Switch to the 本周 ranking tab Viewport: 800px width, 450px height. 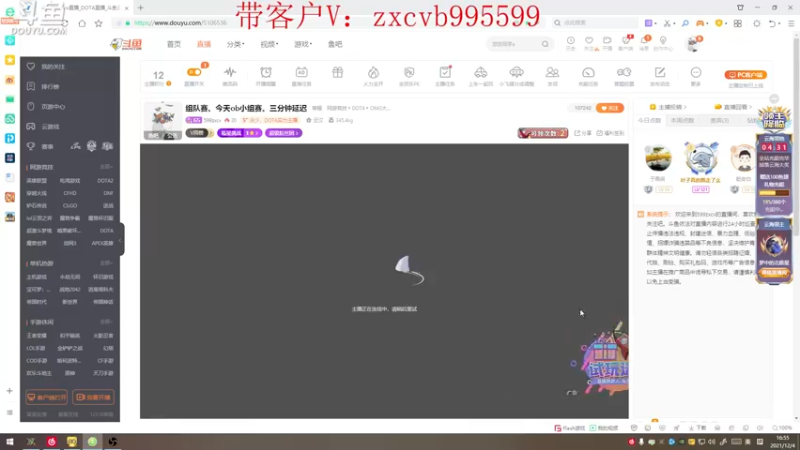pyautogui.click(x=682, y=120)
